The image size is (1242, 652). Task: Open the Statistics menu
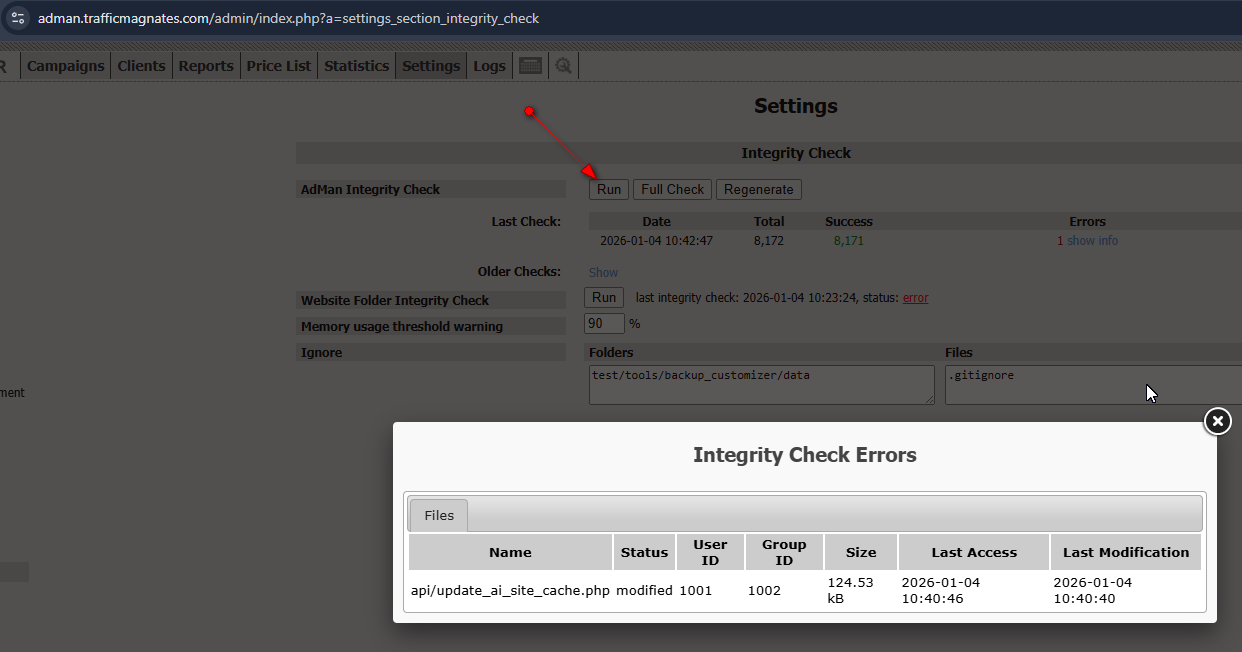[356, 66]
